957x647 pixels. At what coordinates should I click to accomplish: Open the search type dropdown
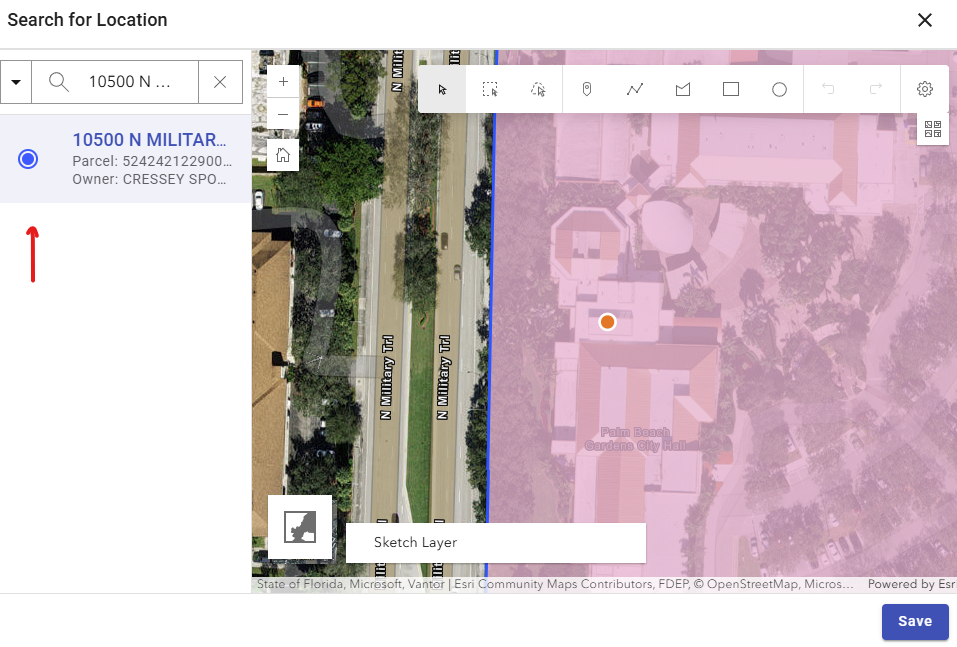[16, 81]
